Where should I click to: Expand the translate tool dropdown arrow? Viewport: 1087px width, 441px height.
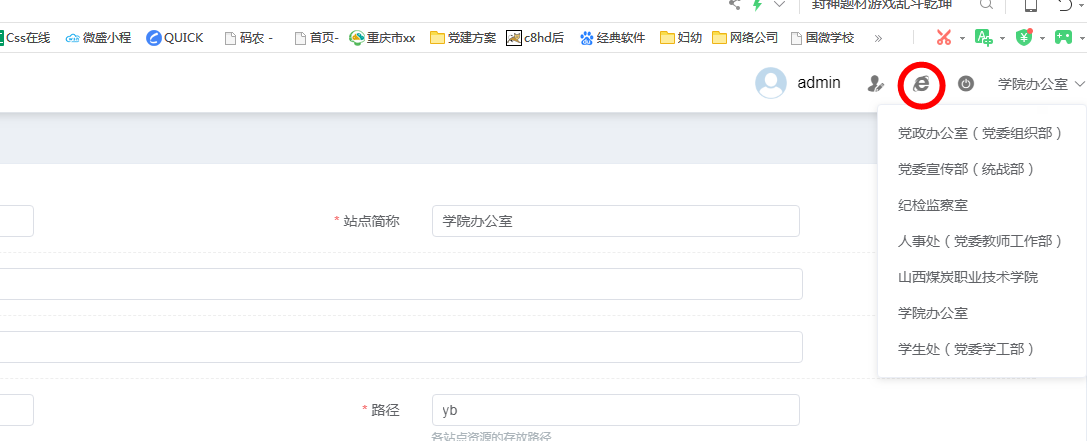click(1002, 38)
